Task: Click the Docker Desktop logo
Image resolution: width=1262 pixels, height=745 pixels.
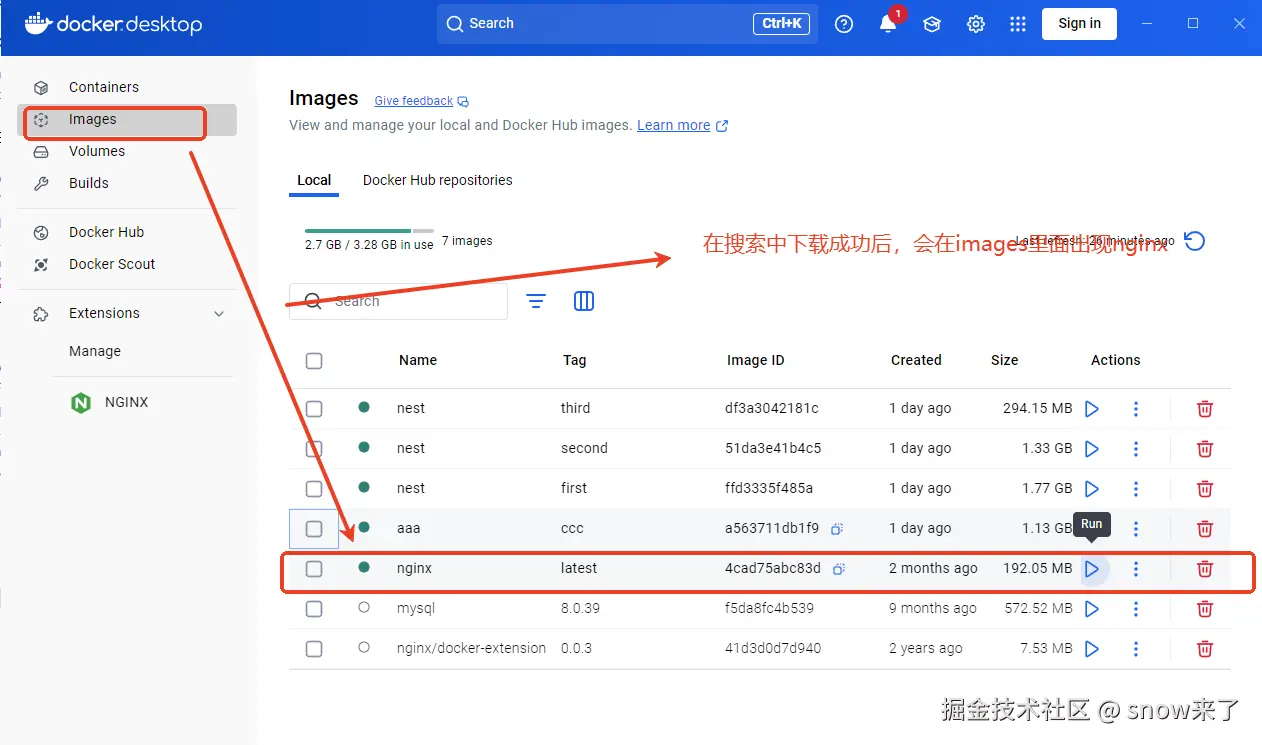Action: point(113,24)
